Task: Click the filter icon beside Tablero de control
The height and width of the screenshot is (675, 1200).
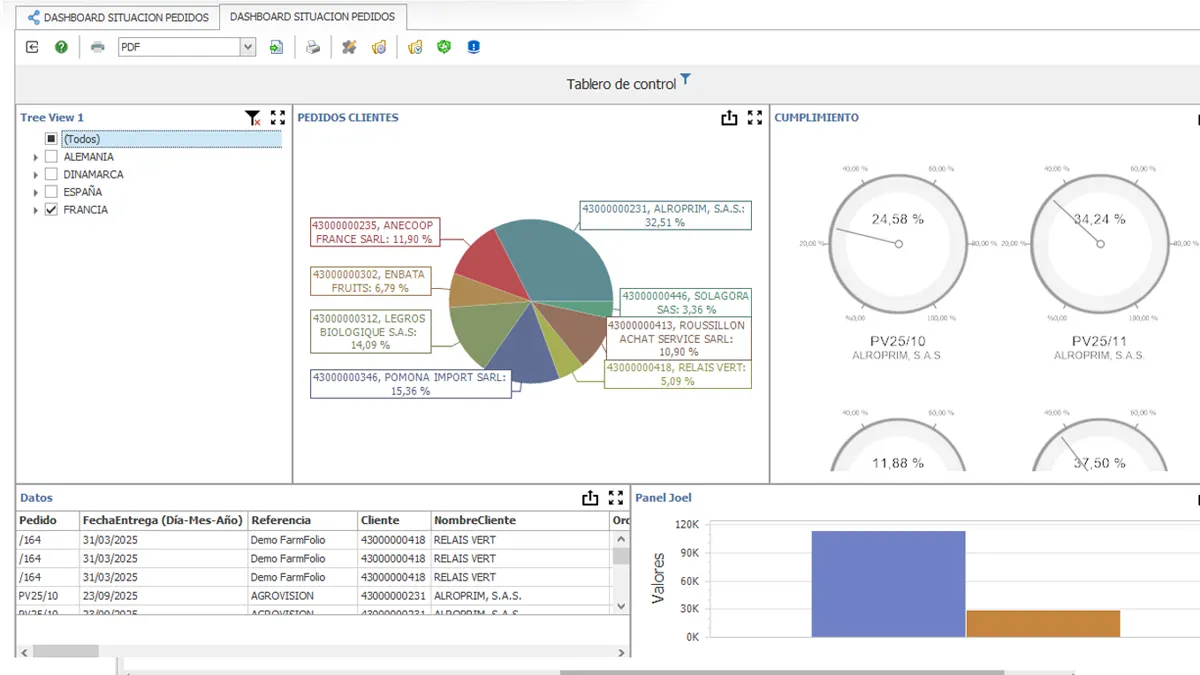Action: pos(686,80)
